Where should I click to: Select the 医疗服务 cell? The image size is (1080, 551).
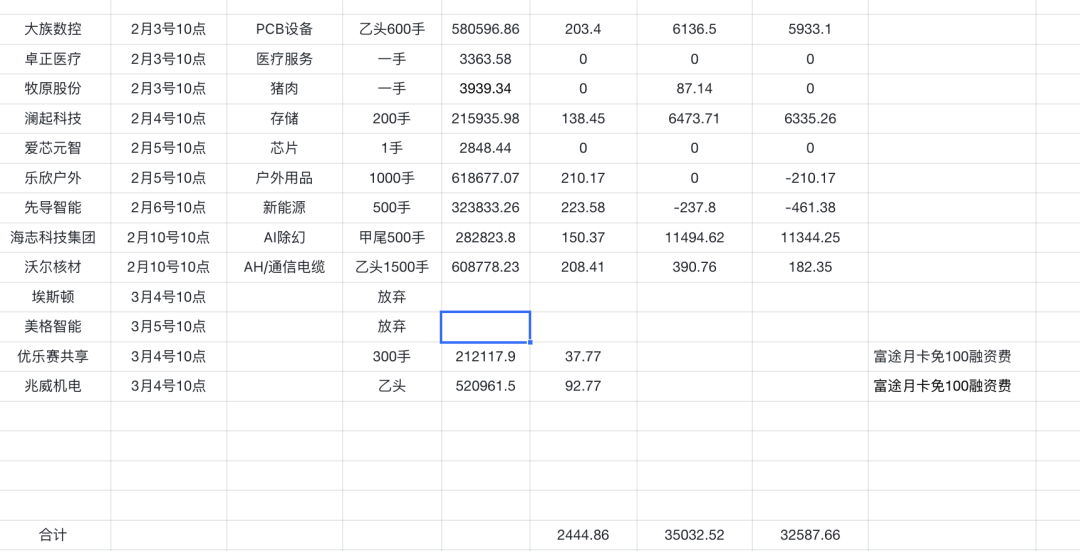click(x=284, y=59)
